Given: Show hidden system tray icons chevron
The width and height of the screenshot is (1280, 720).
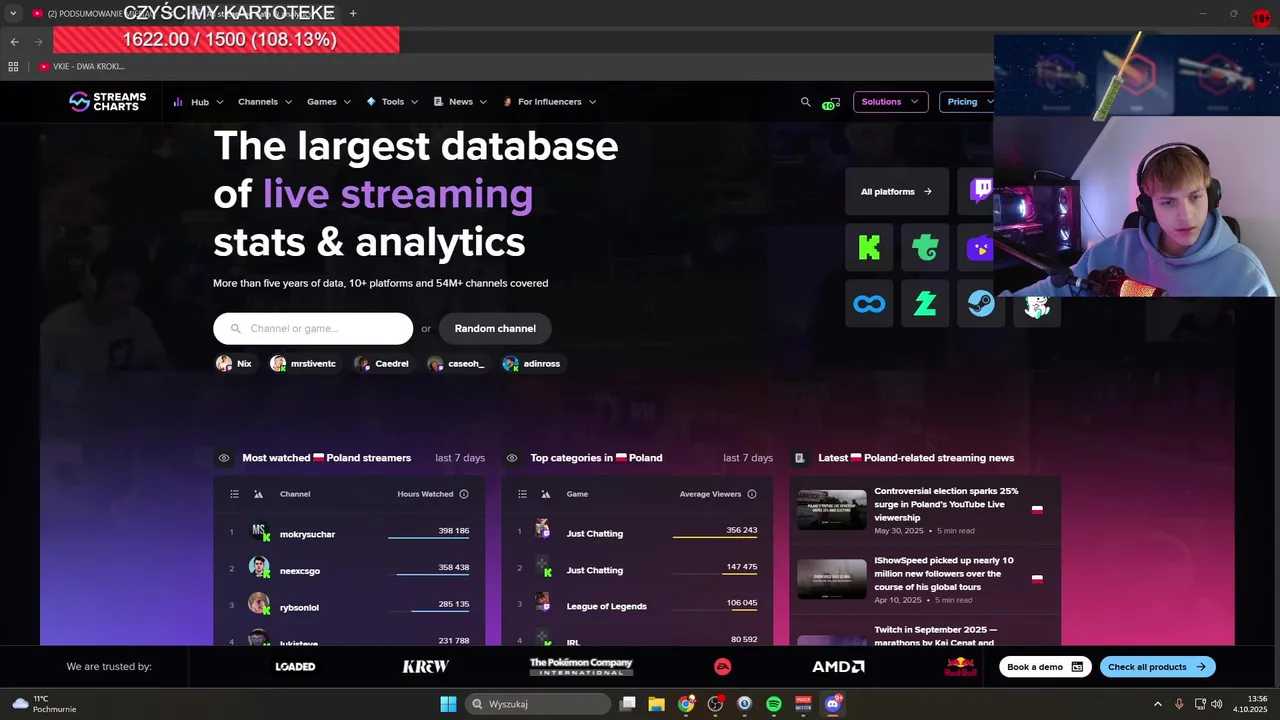Looking at the screenshot, I should point(1158,704).
